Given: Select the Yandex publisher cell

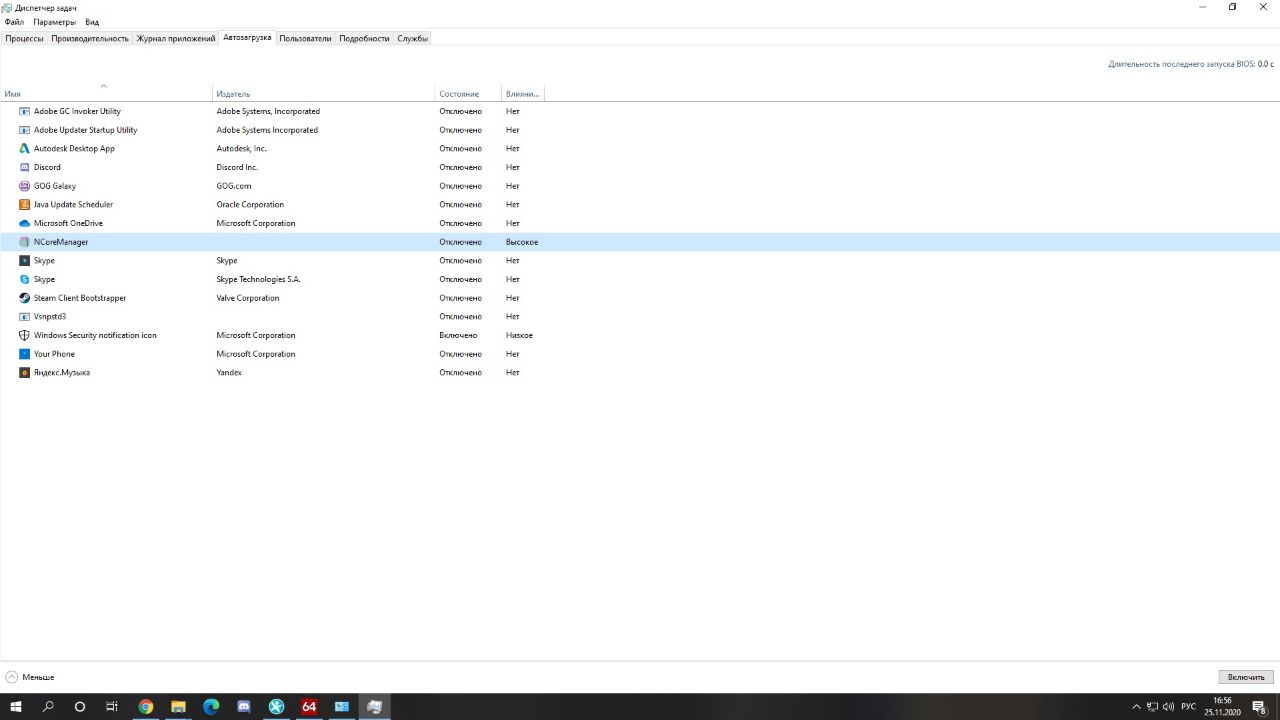Looking at the screenshot, I should click(229, 373).
